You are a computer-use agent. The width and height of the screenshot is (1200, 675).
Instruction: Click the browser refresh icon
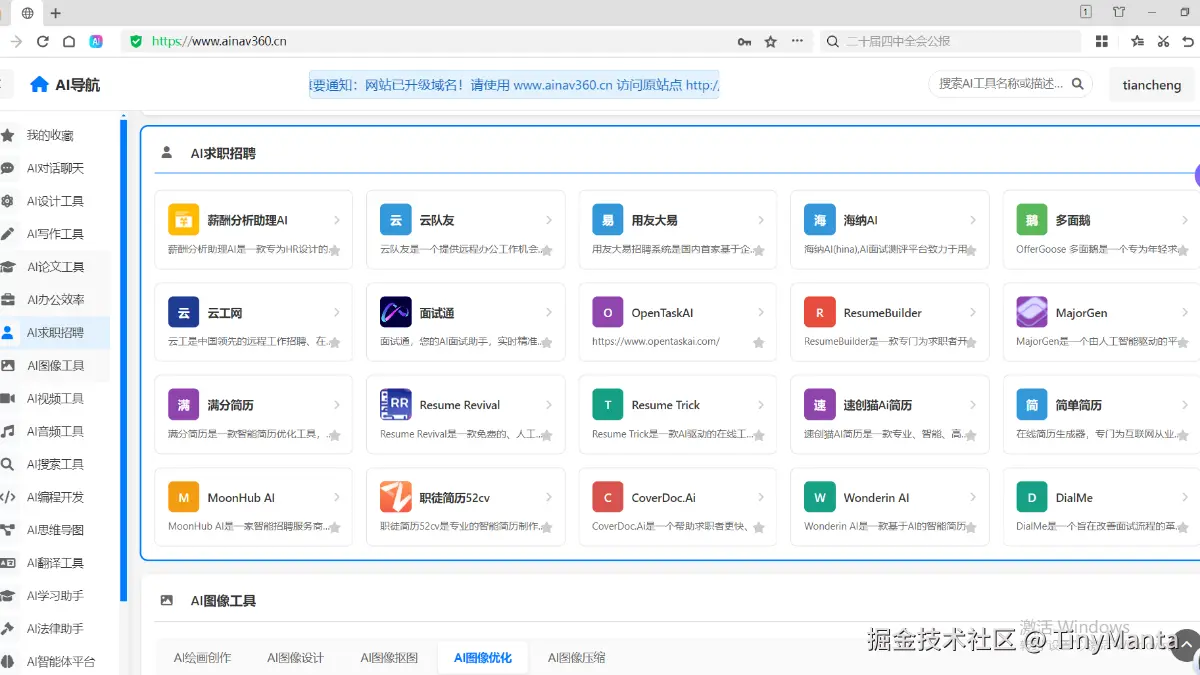coord(40,41)
